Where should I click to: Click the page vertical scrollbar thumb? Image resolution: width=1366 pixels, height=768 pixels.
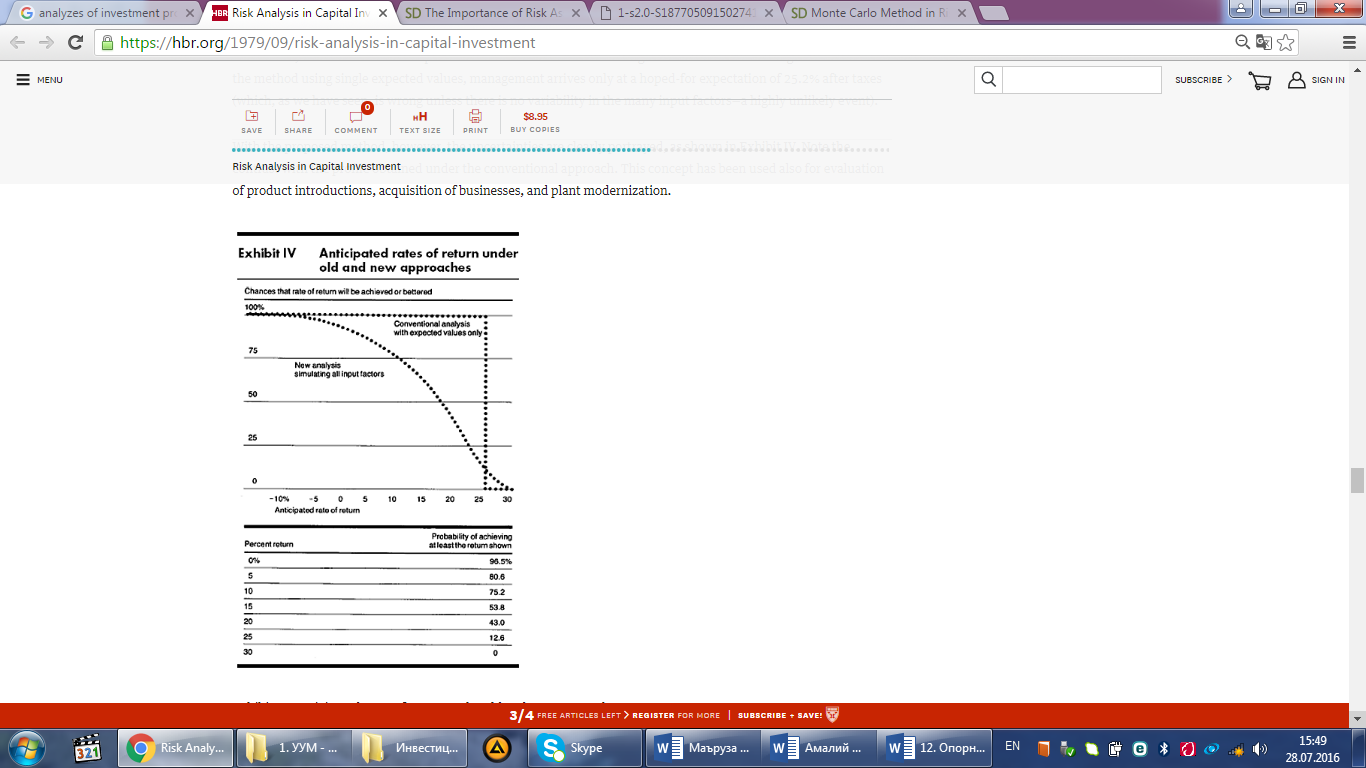pyautogui.click(x=1357, y=480)
